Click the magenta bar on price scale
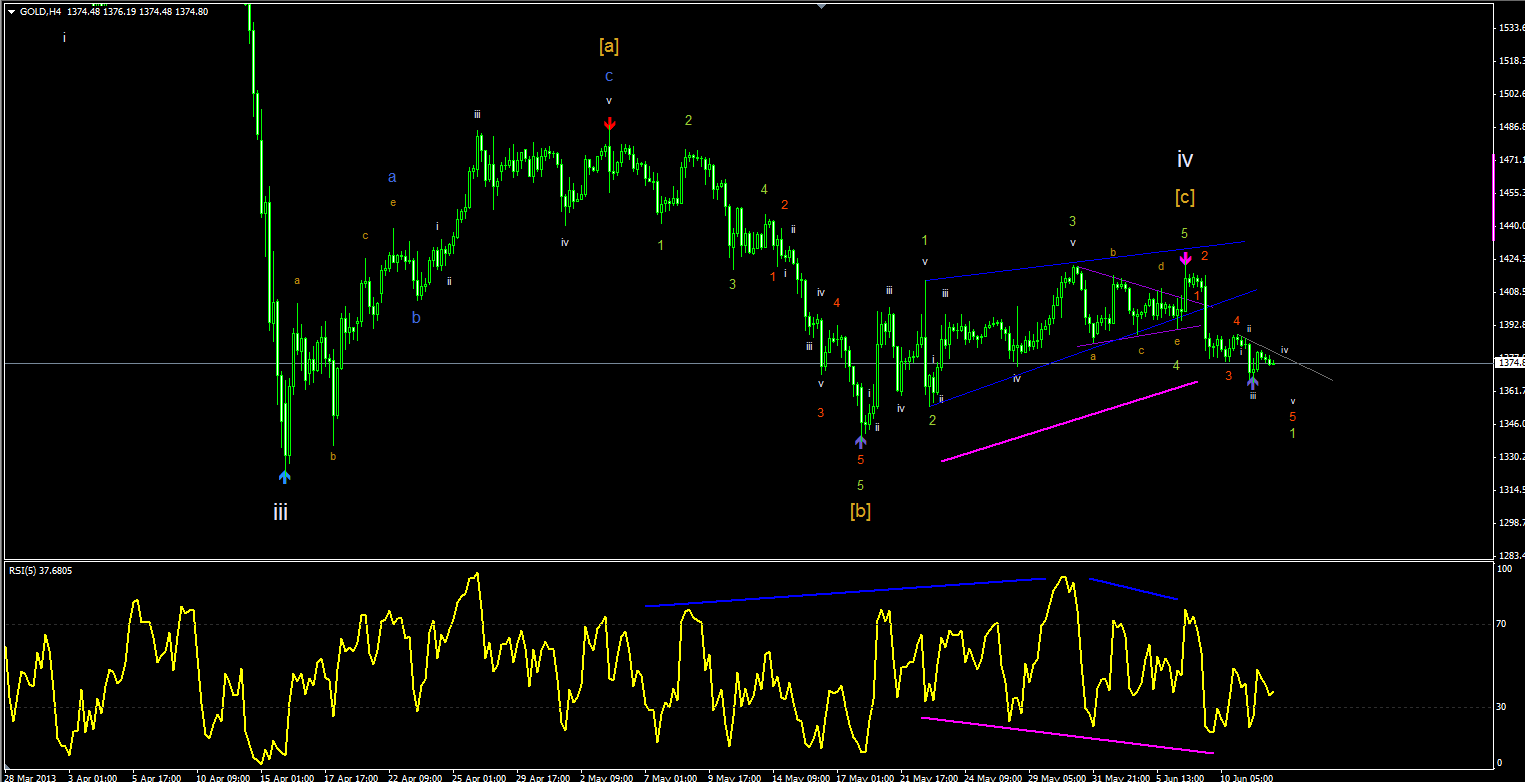 point(1493,196)
